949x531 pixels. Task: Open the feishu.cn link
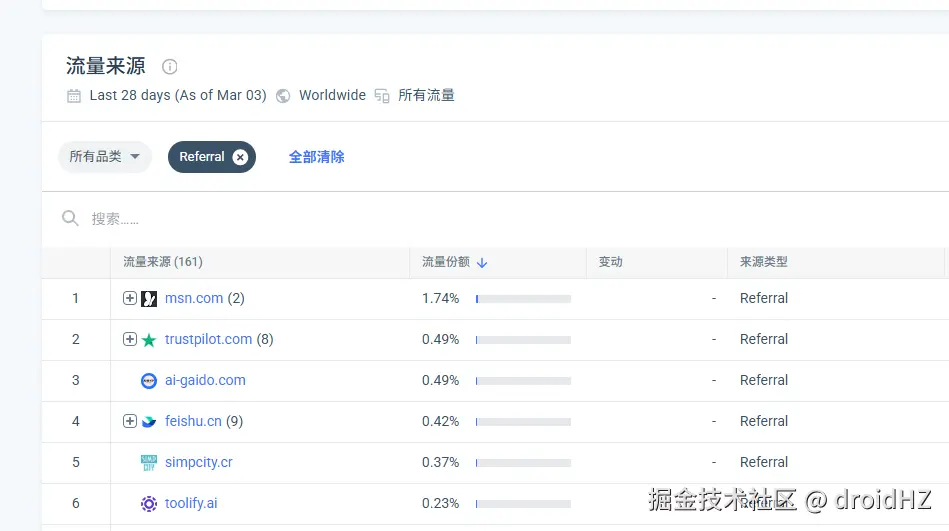pyautogui.click(x=193, y=421)
